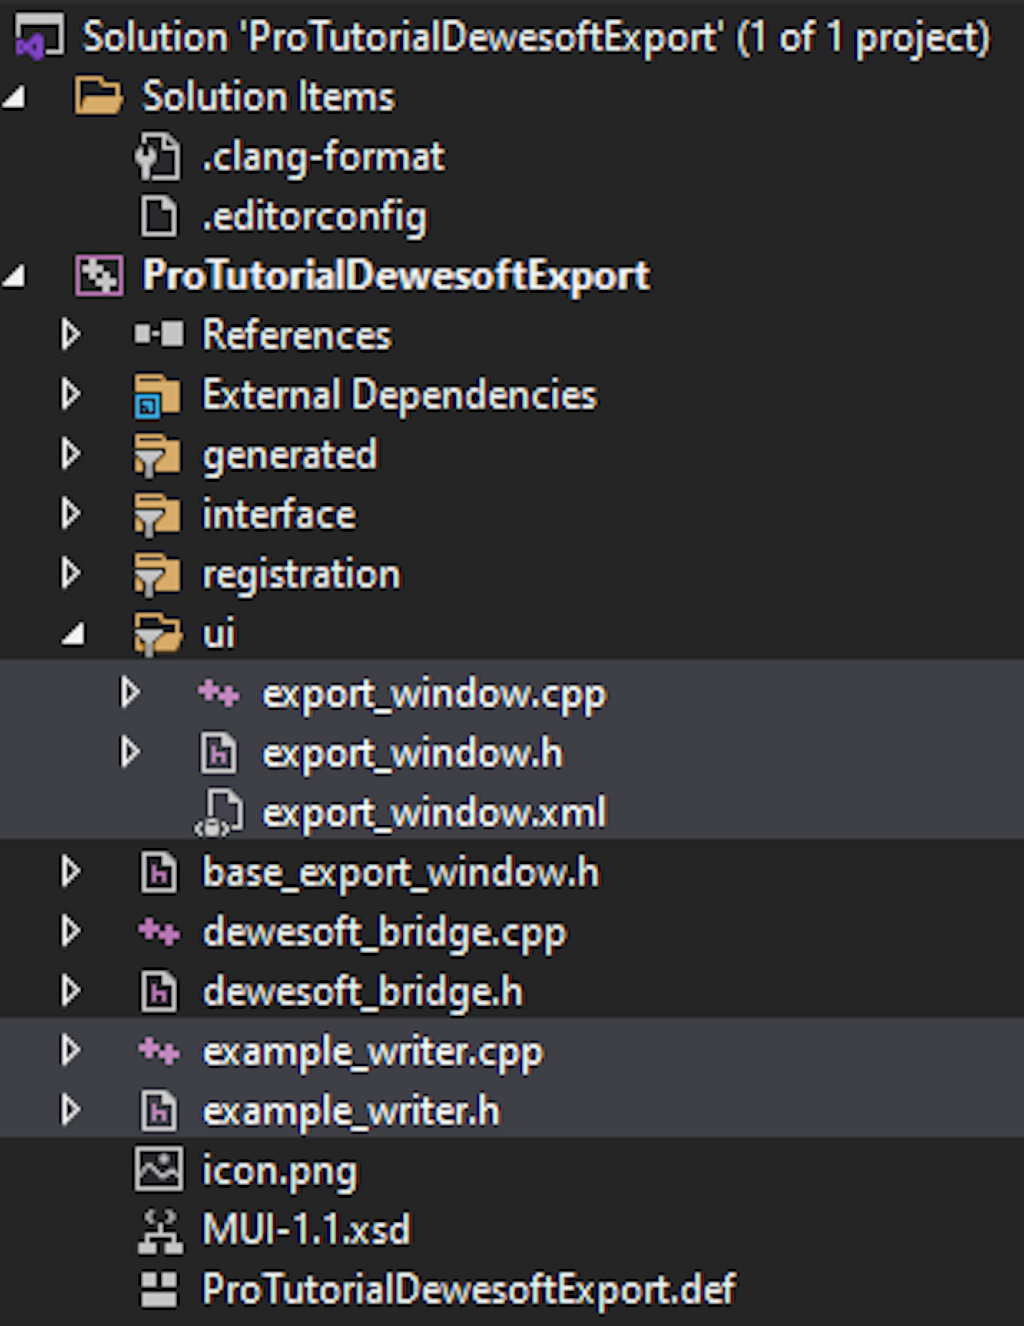Click the export_window.xml file icon
The image size is (1024, 1326).
(x=218, y=812)
